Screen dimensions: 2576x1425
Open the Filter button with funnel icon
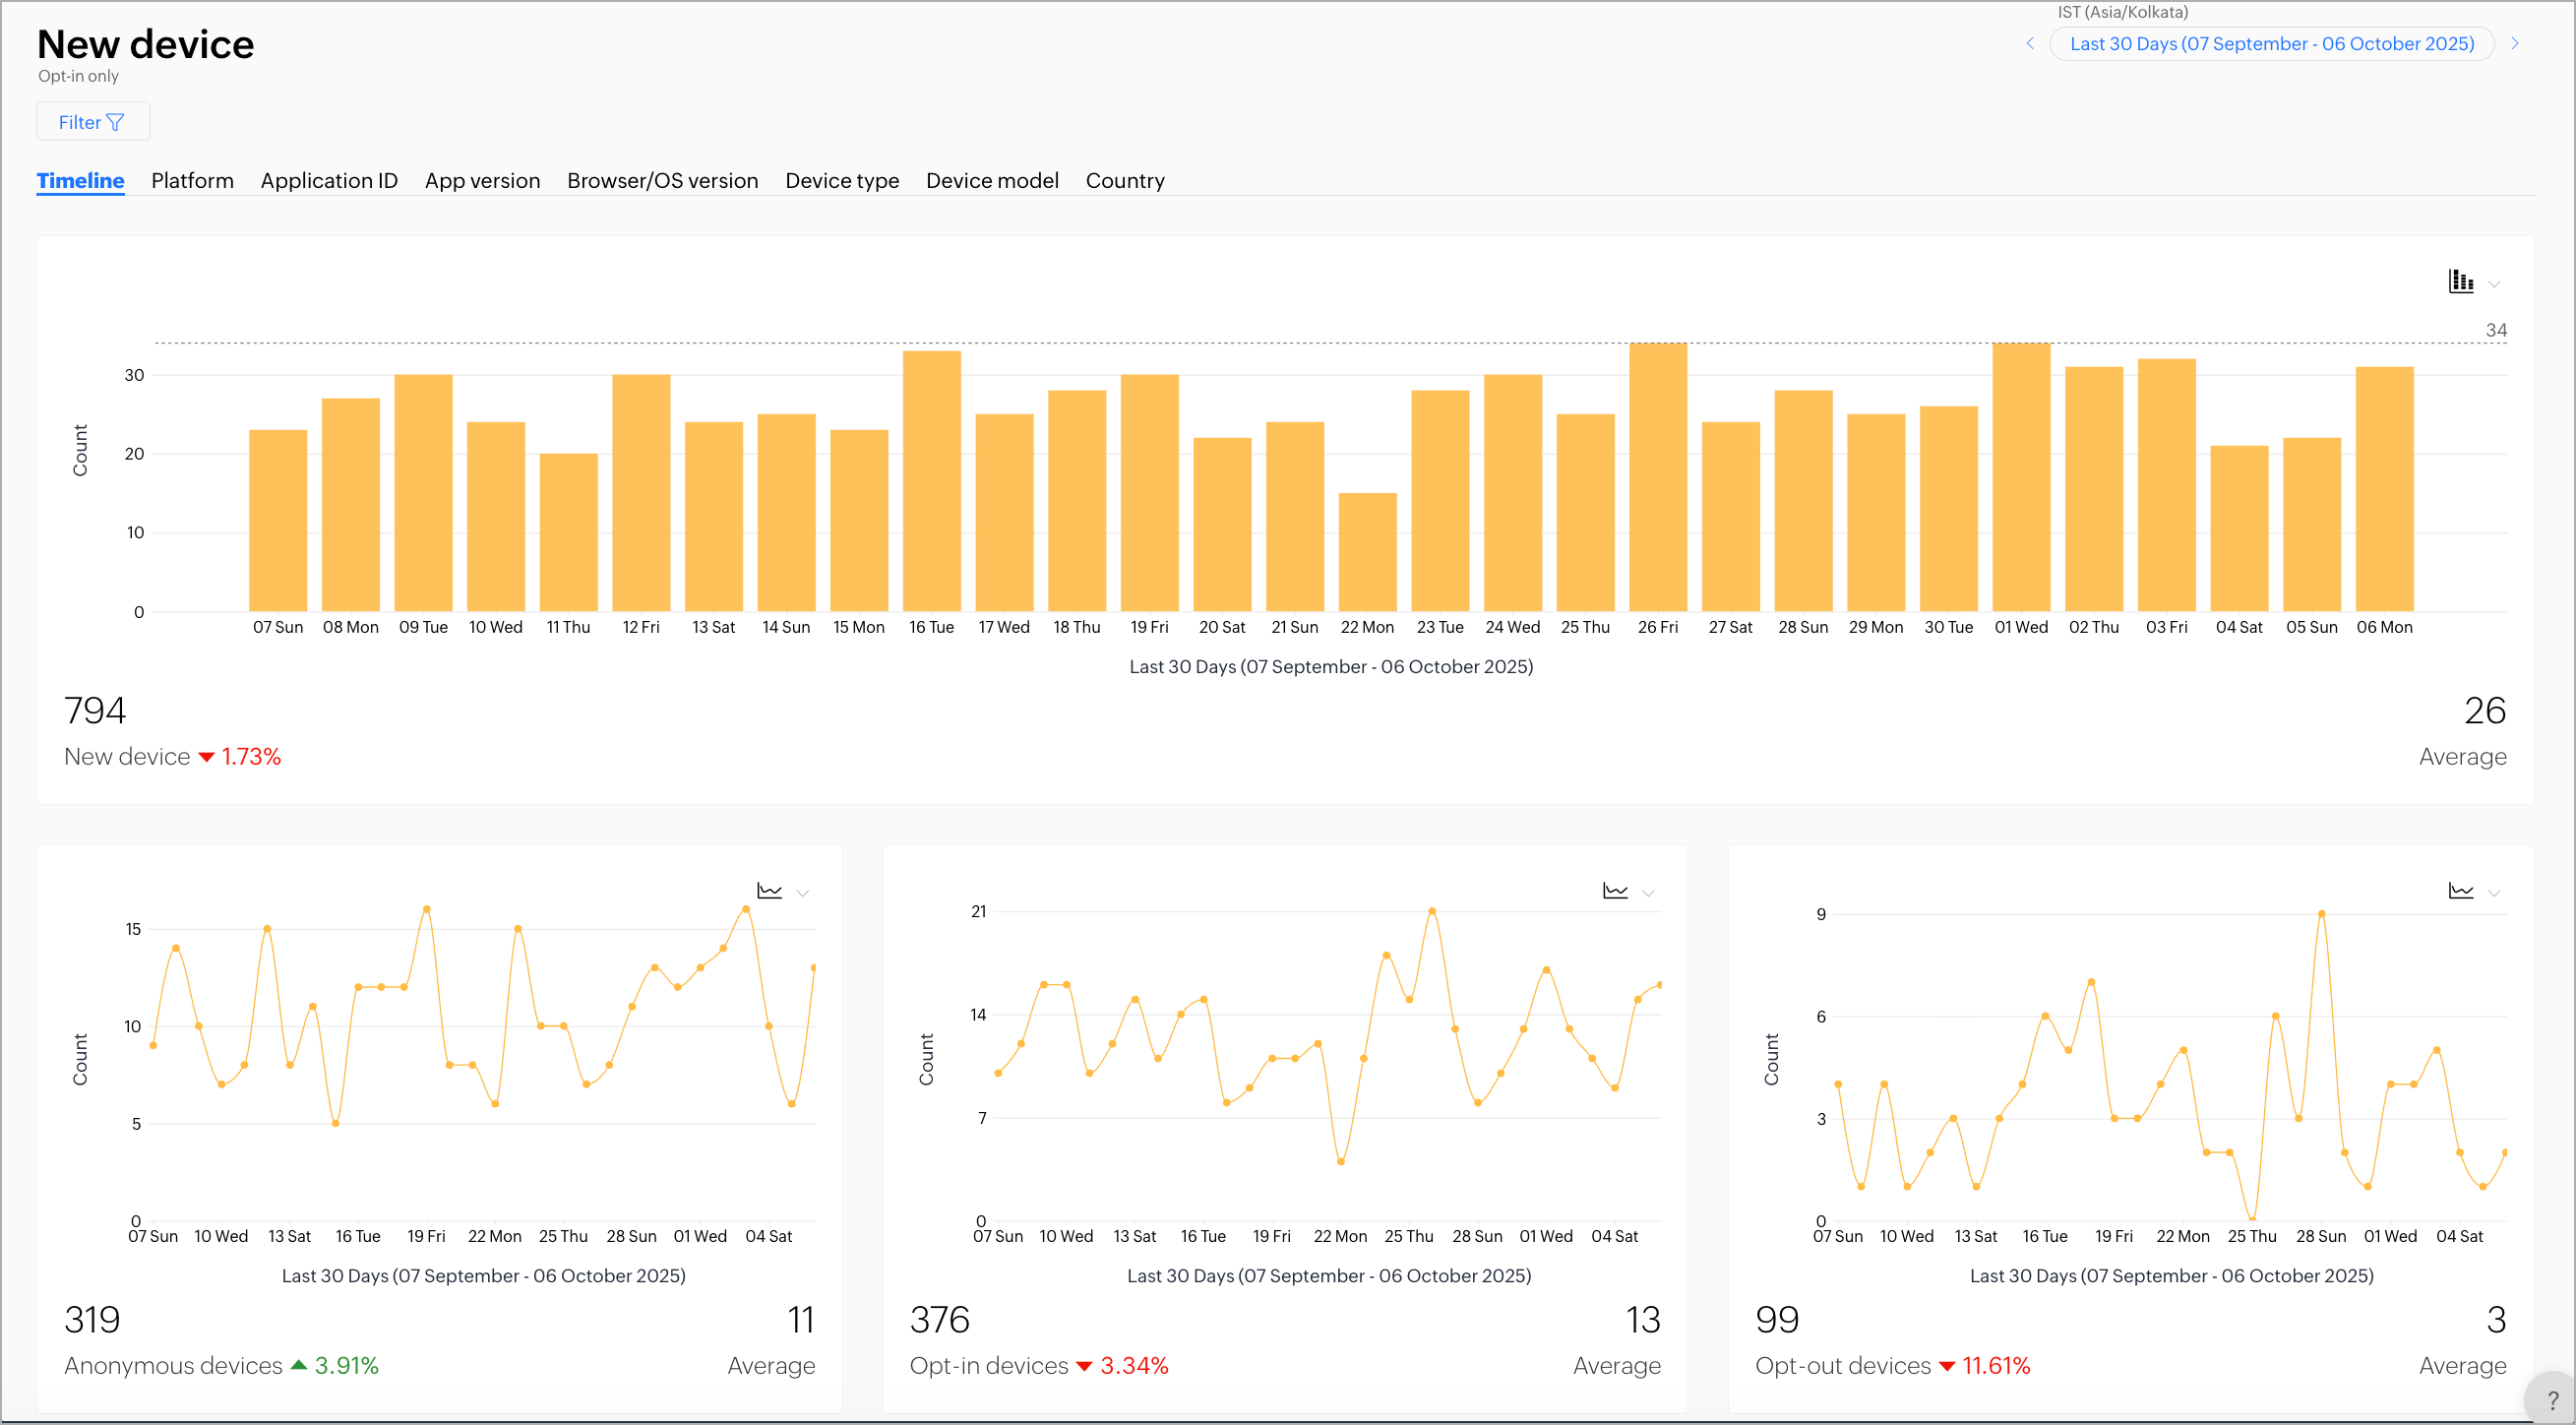92,122
